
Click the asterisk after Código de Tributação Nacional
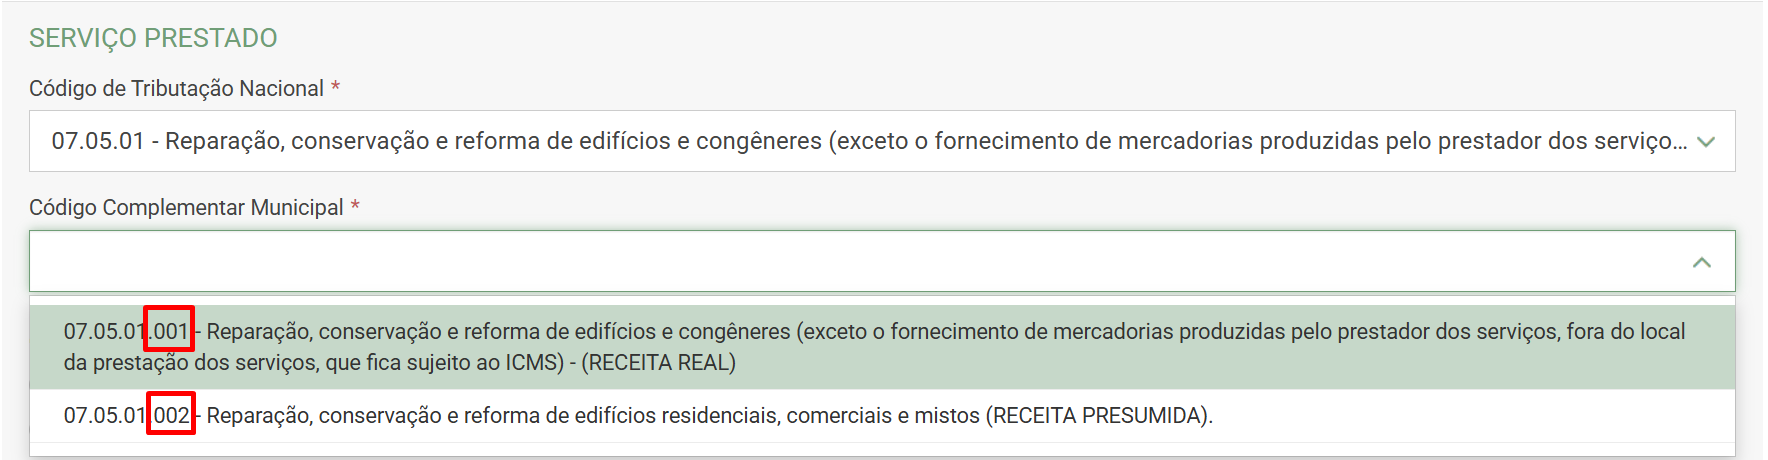(336, 88)
